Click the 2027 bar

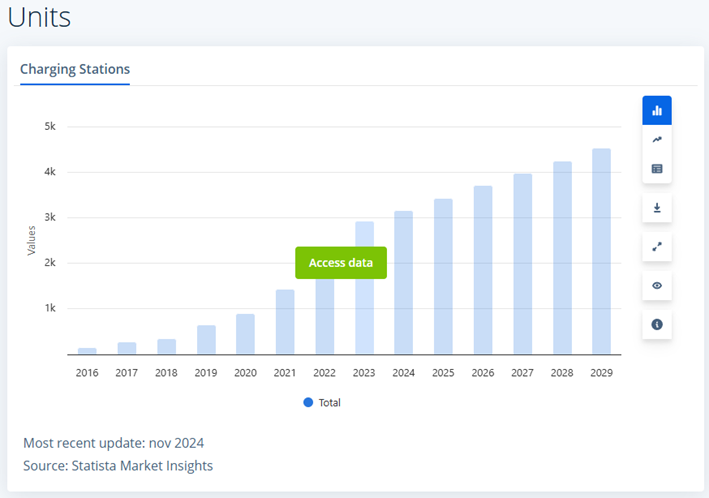[523, 264]
